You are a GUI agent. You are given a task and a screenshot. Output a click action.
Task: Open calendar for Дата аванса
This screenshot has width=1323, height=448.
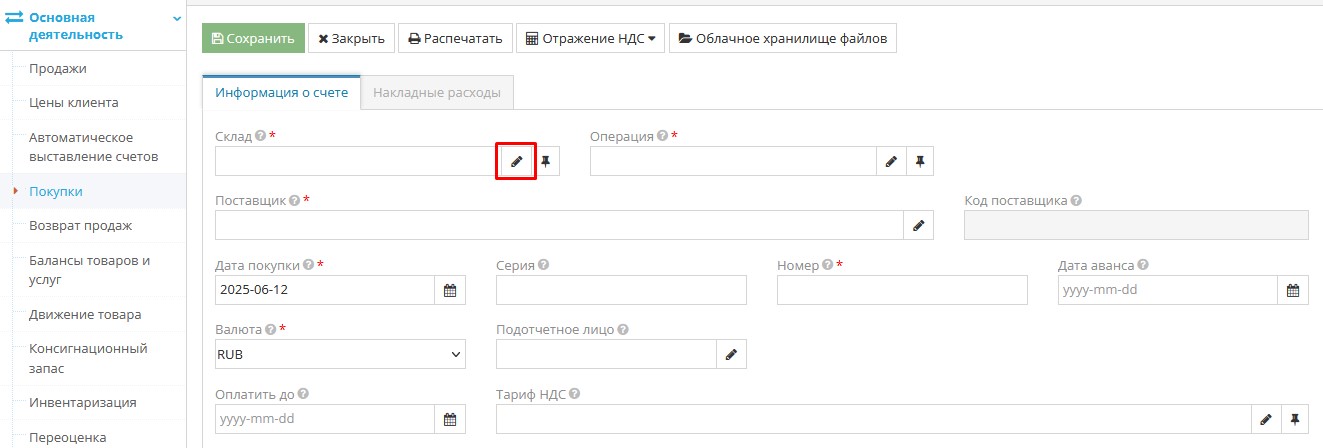point(1292,290)
